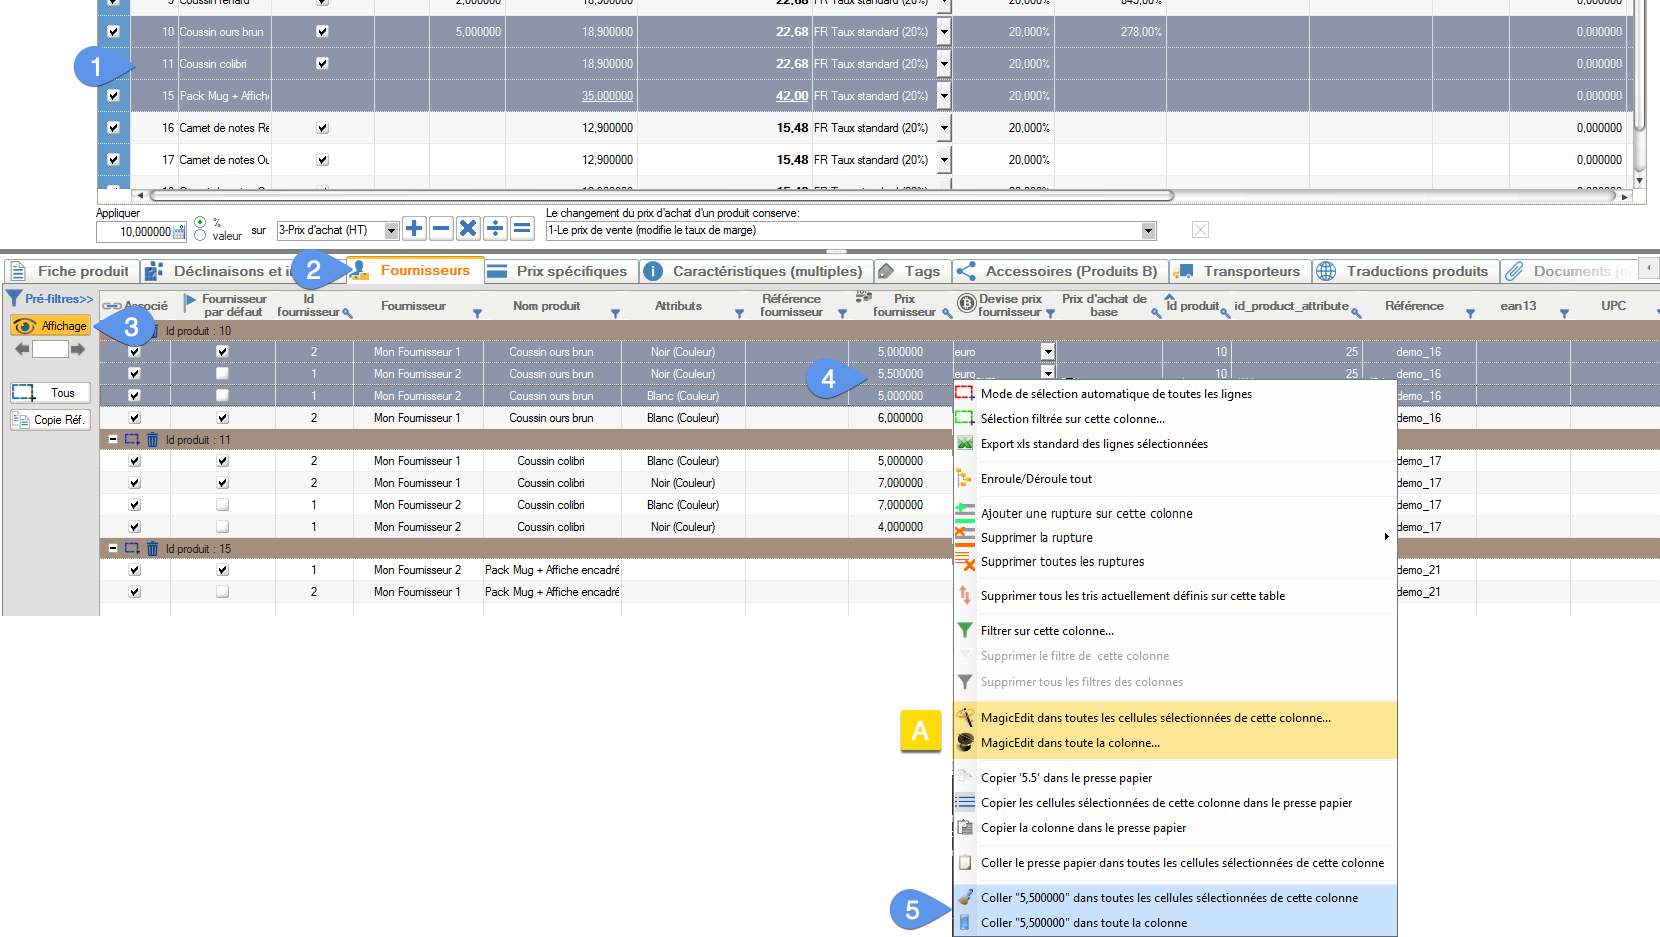Click the Appliquer value input field
This screenshot has height=937, width=1660.
[136, 232]
